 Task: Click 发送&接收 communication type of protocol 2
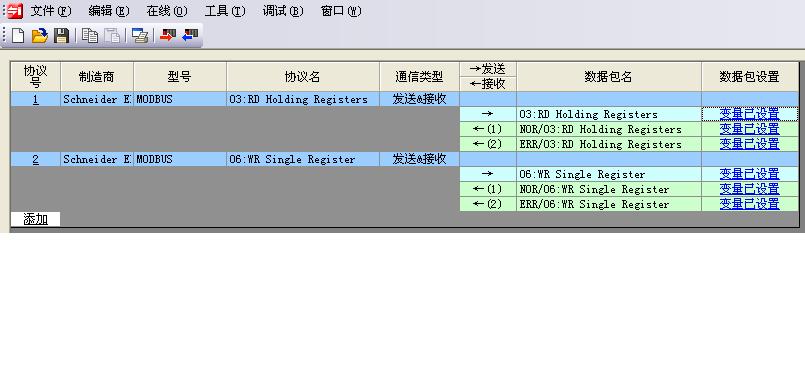tap(419, 159)
